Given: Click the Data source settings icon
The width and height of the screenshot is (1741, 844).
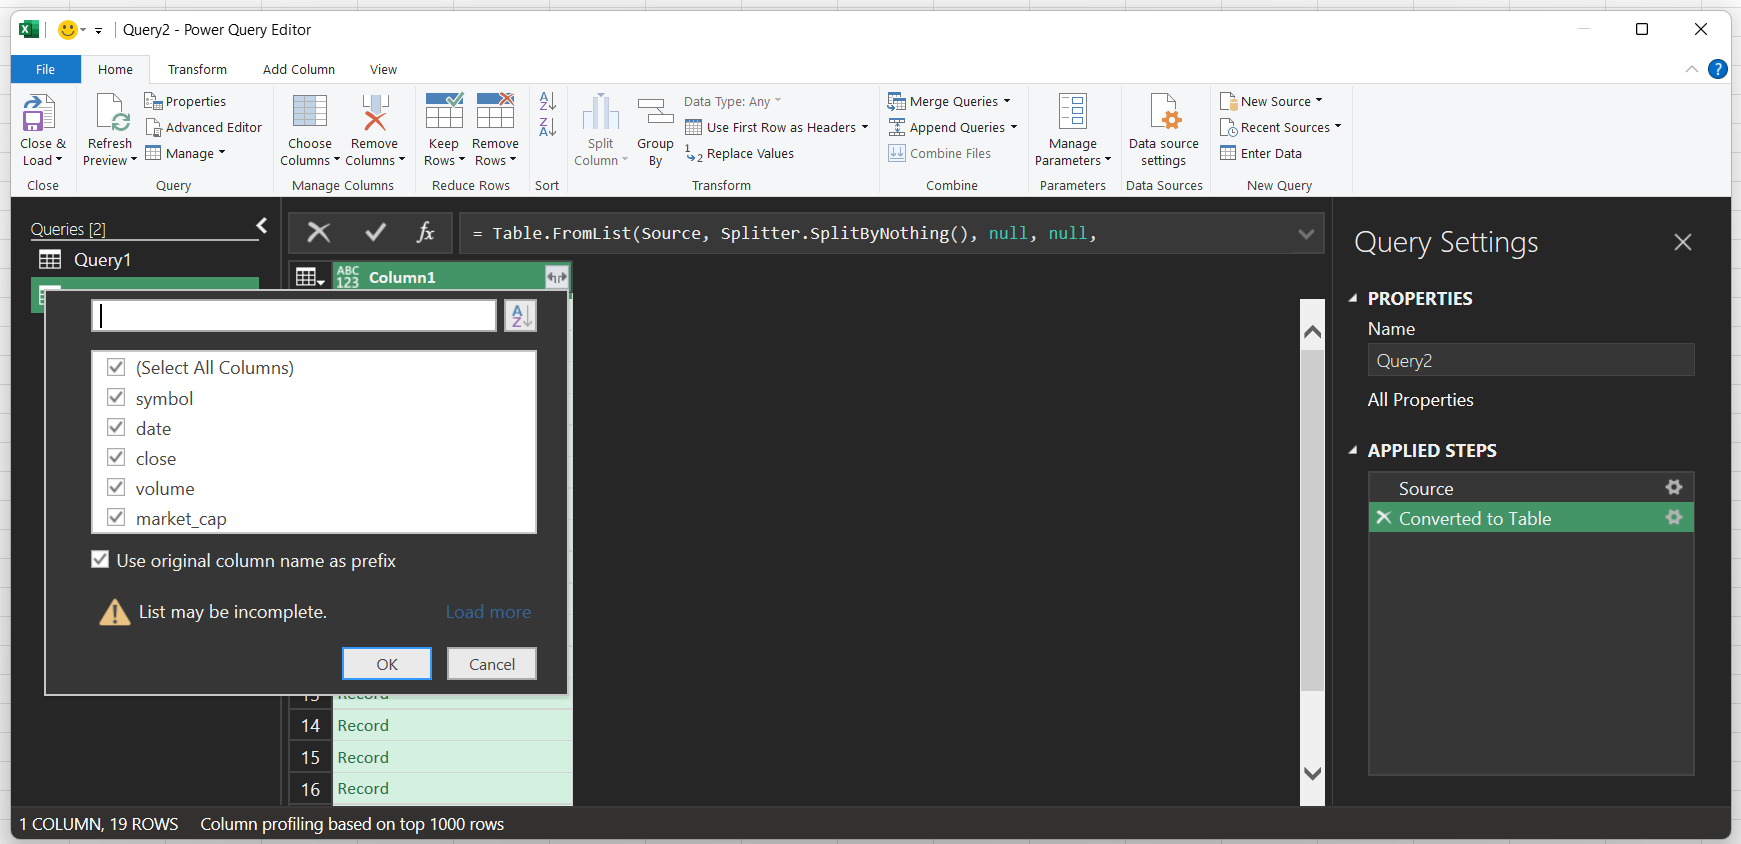Looking at the screenshot, I should coord(1164,112).
